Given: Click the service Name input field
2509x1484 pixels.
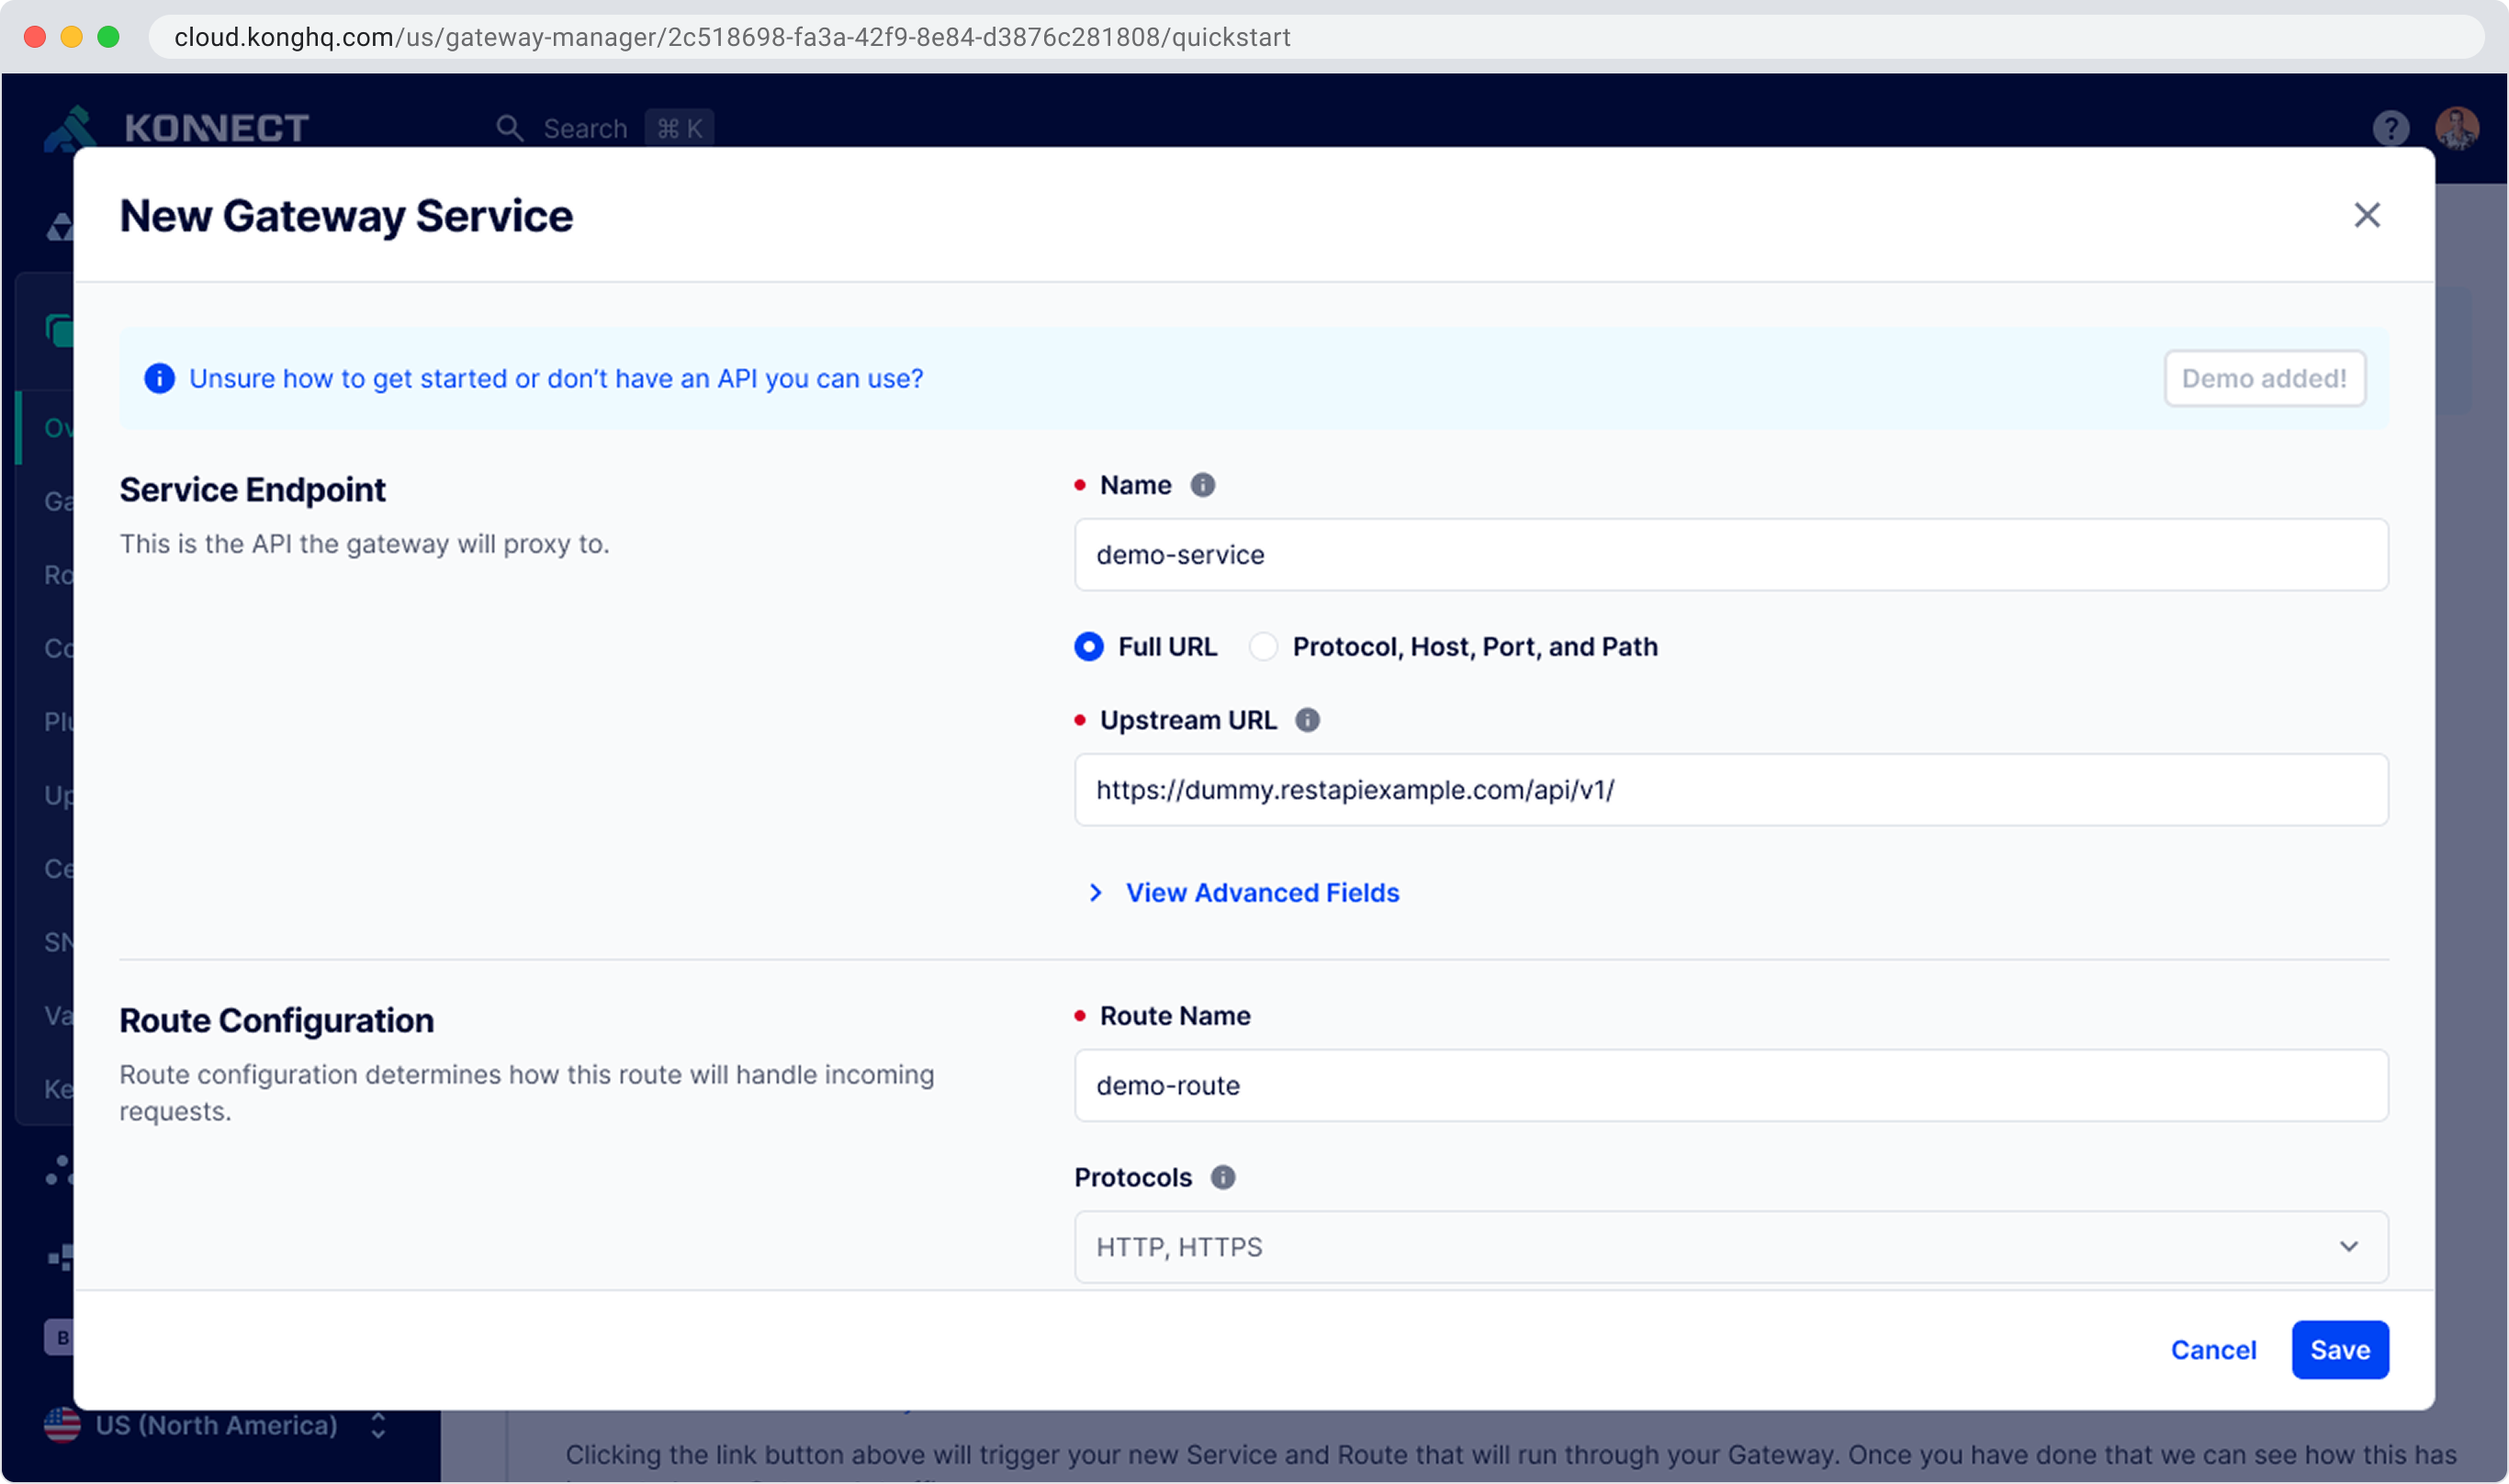Looking at the screenshot, I should (x=1730, y=555).
